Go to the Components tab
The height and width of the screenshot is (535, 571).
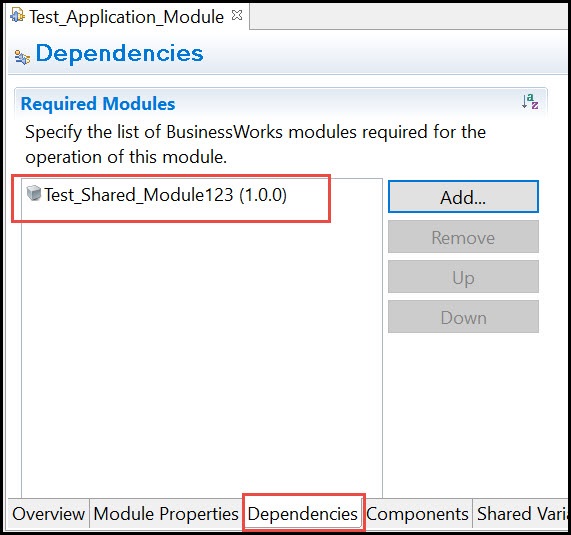pyautogui.click(x=417, y=514)
